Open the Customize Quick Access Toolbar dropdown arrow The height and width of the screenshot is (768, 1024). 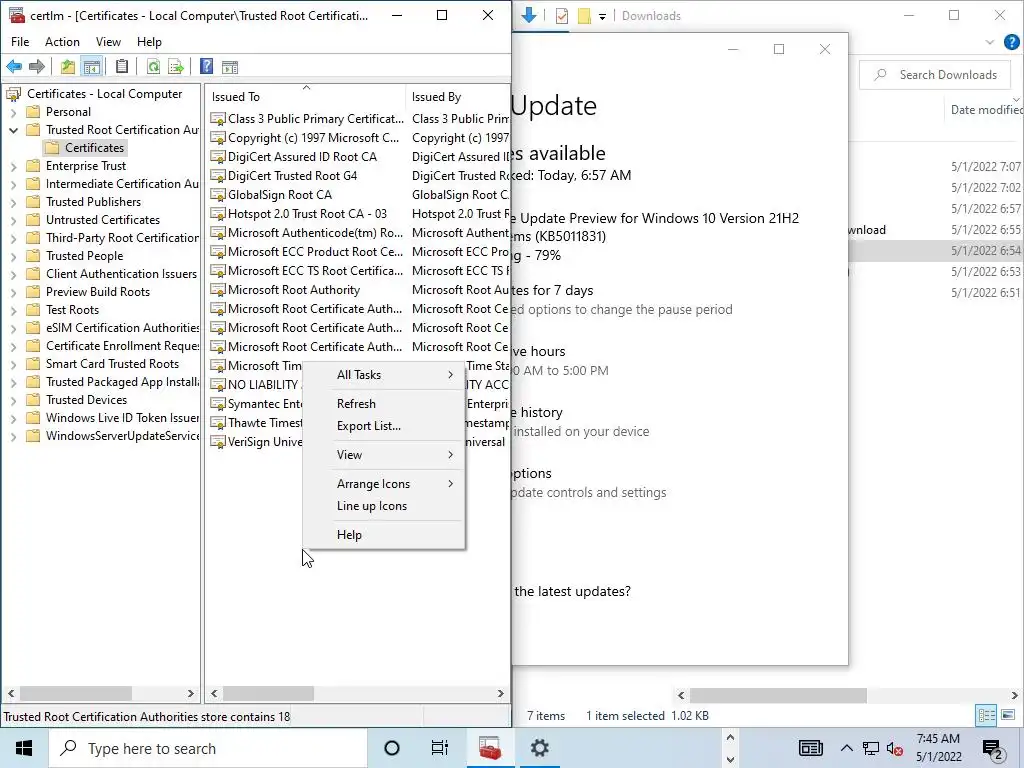[602, 16]
